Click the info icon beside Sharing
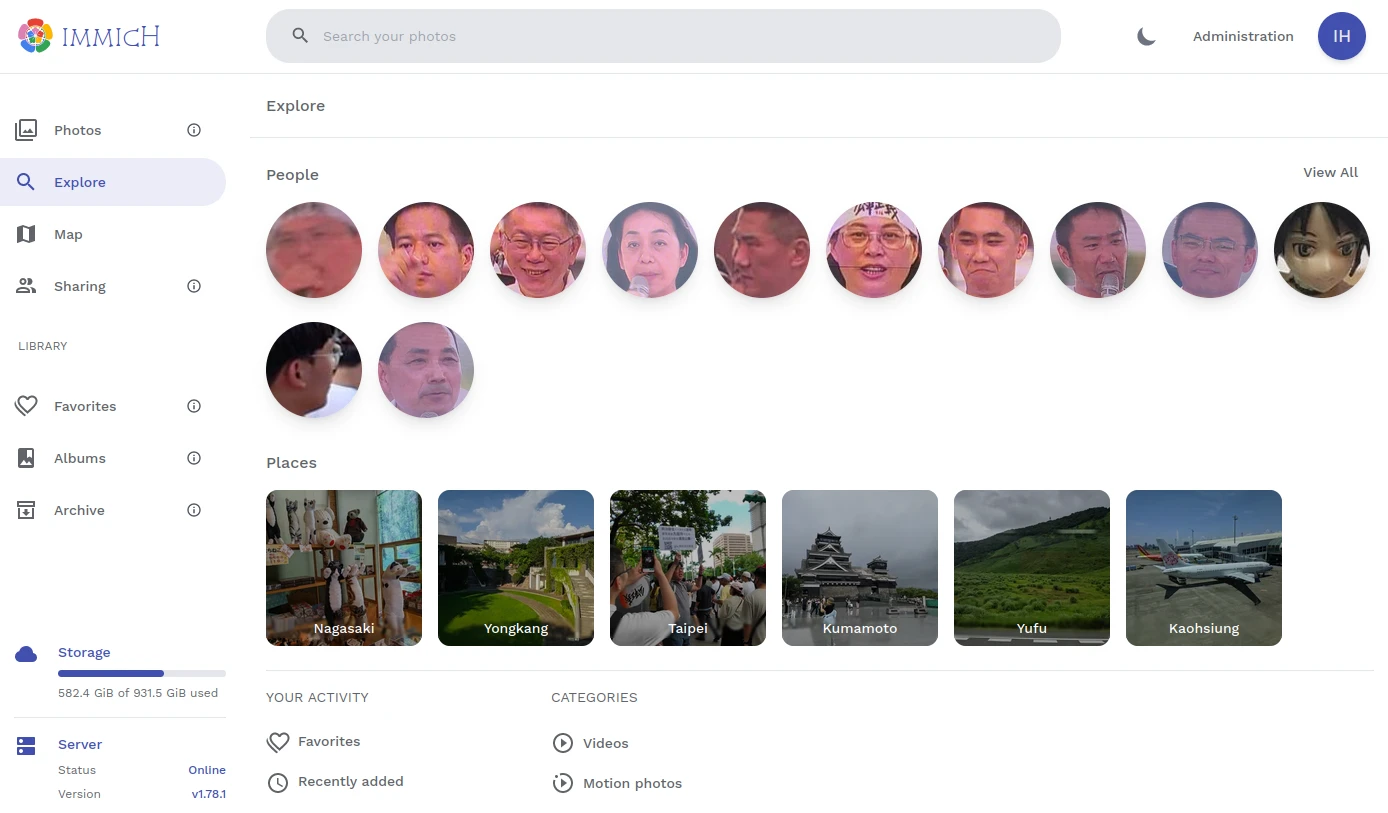 click(x=194, y=286)
